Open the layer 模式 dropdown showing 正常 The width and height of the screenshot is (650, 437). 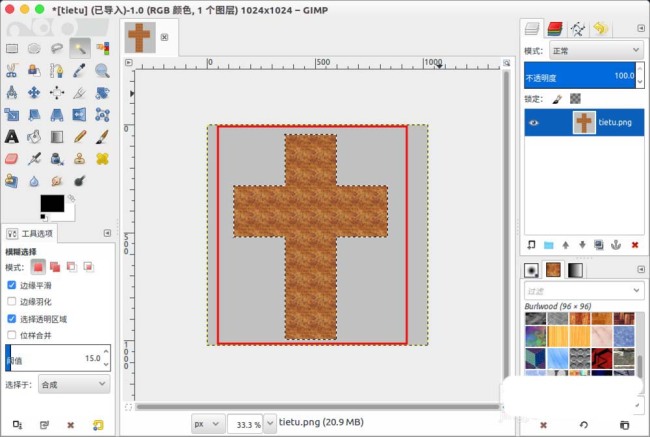(596, 51)
